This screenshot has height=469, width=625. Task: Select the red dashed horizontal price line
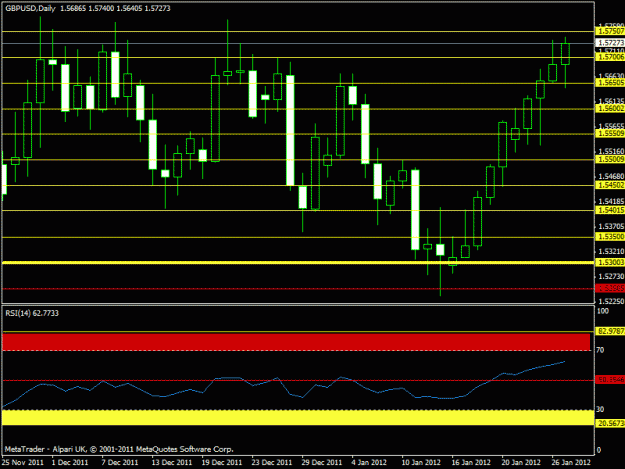coord(298,288)
